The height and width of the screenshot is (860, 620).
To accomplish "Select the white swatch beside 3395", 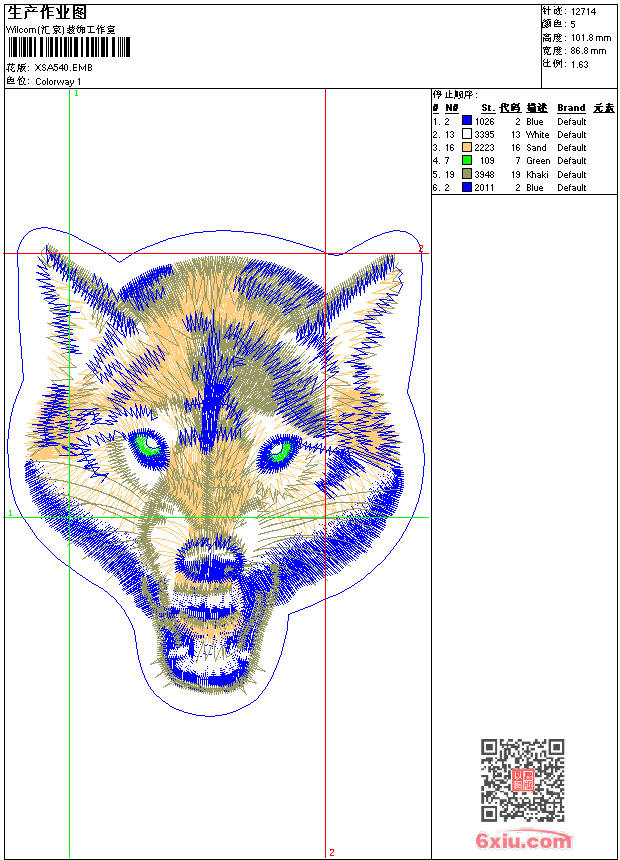I will (x=467, y=134).
